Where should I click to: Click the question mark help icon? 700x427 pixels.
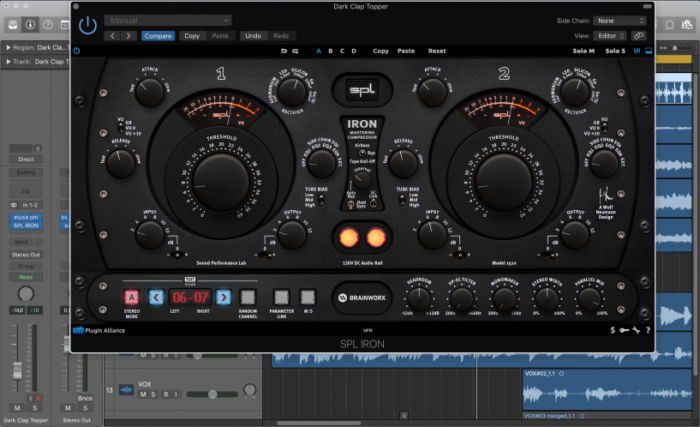pos(647,329)
